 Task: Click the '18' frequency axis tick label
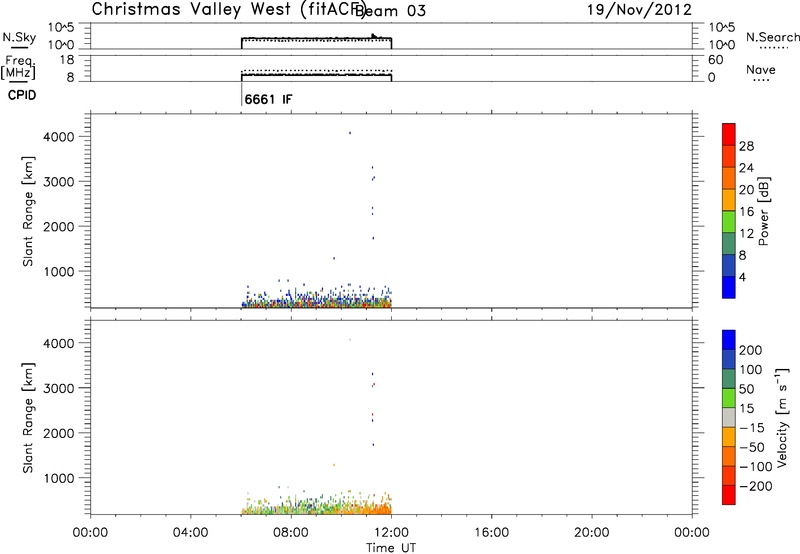[66, 60]
